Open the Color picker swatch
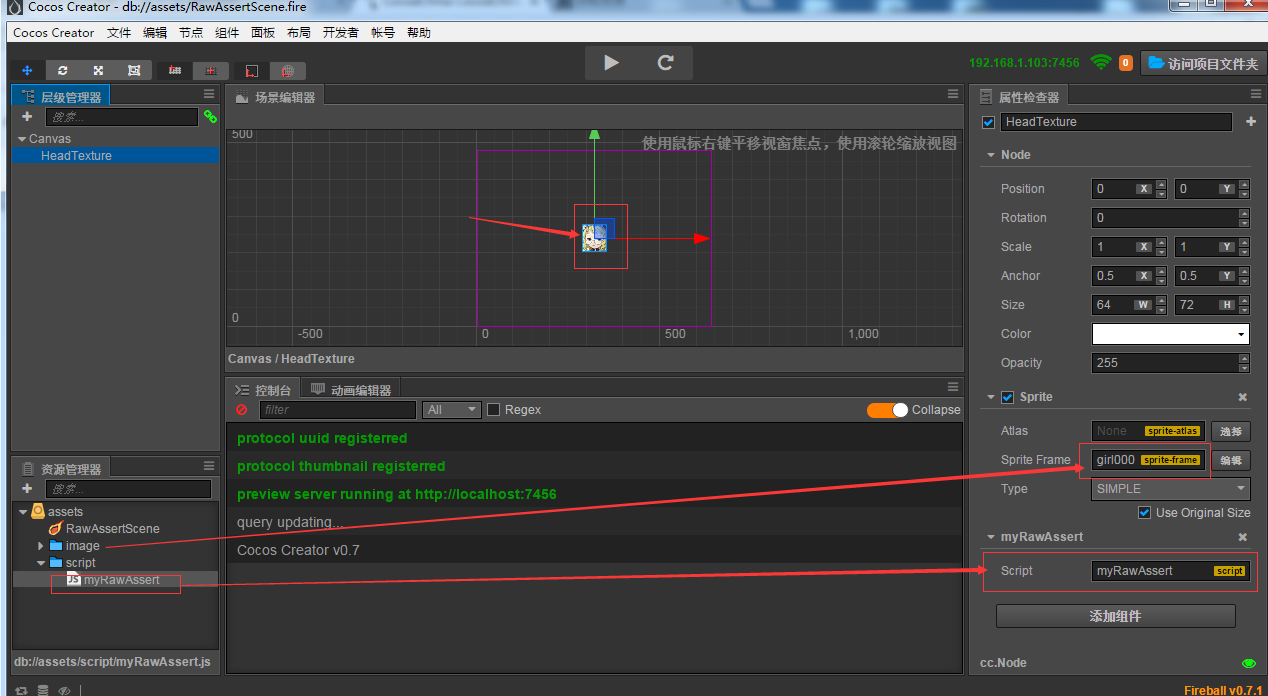Image resolution: width=1268 pixels, height=696 pixels. click(x=1171, y=334)
